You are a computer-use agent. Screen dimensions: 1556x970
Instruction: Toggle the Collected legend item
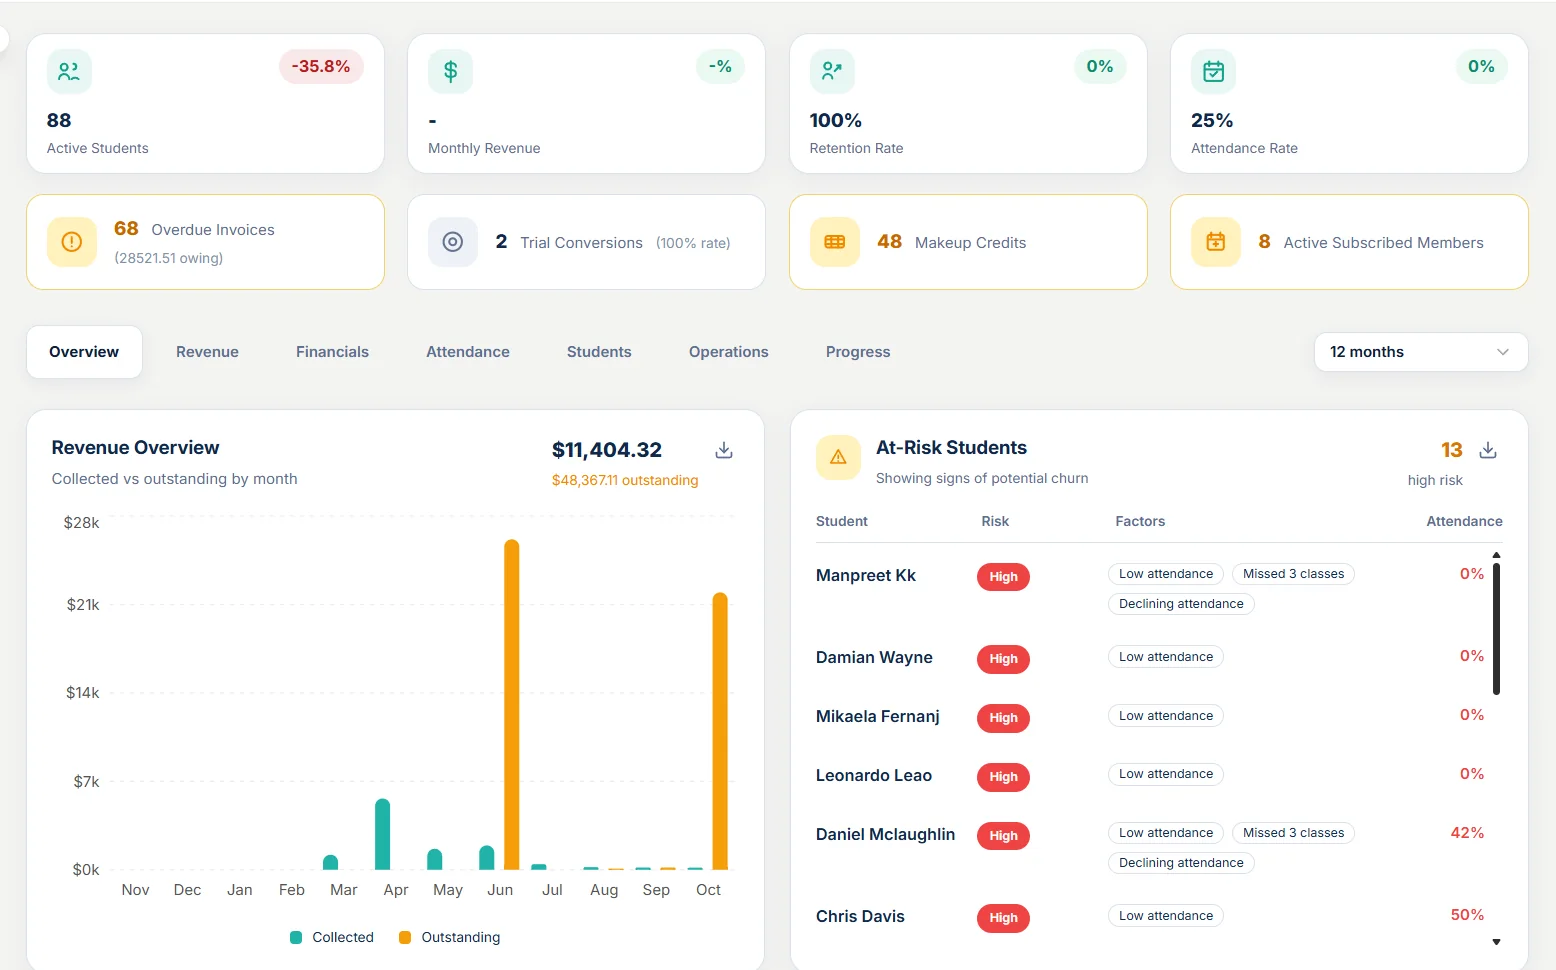pos(332,937)
